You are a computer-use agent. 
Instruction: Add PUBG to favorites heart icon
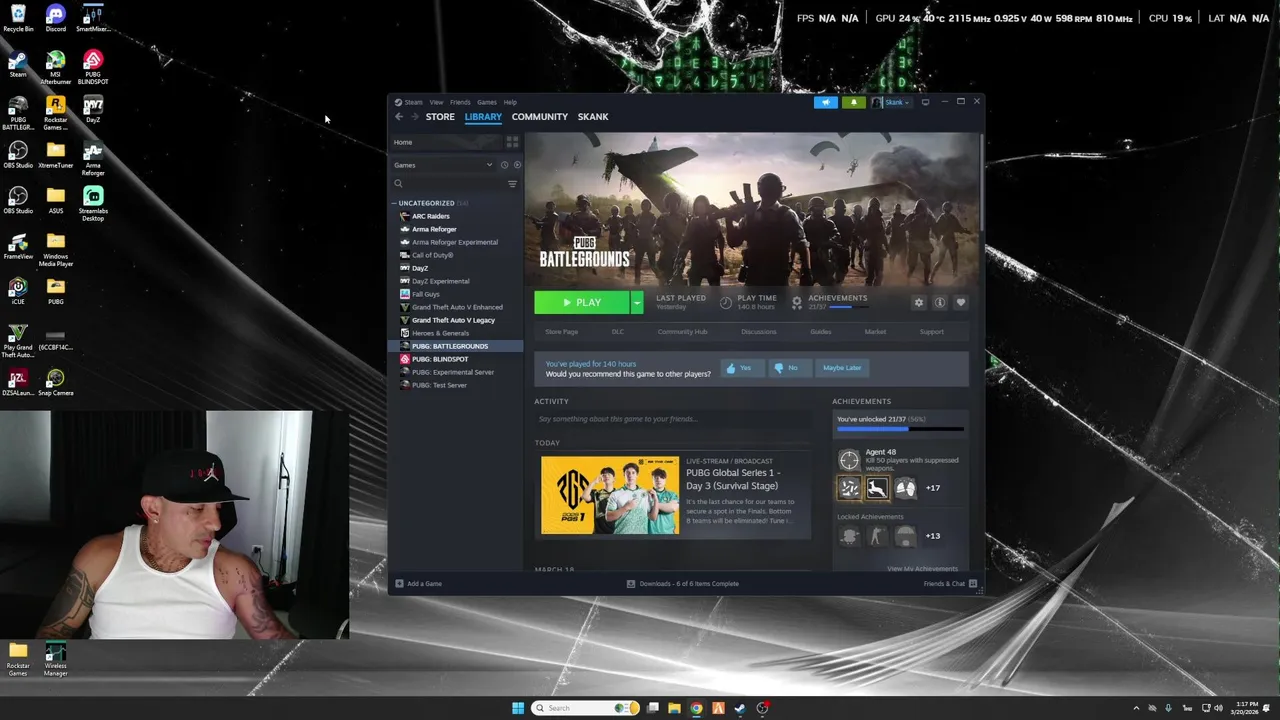pyautogui.click(x=961, y=302)
